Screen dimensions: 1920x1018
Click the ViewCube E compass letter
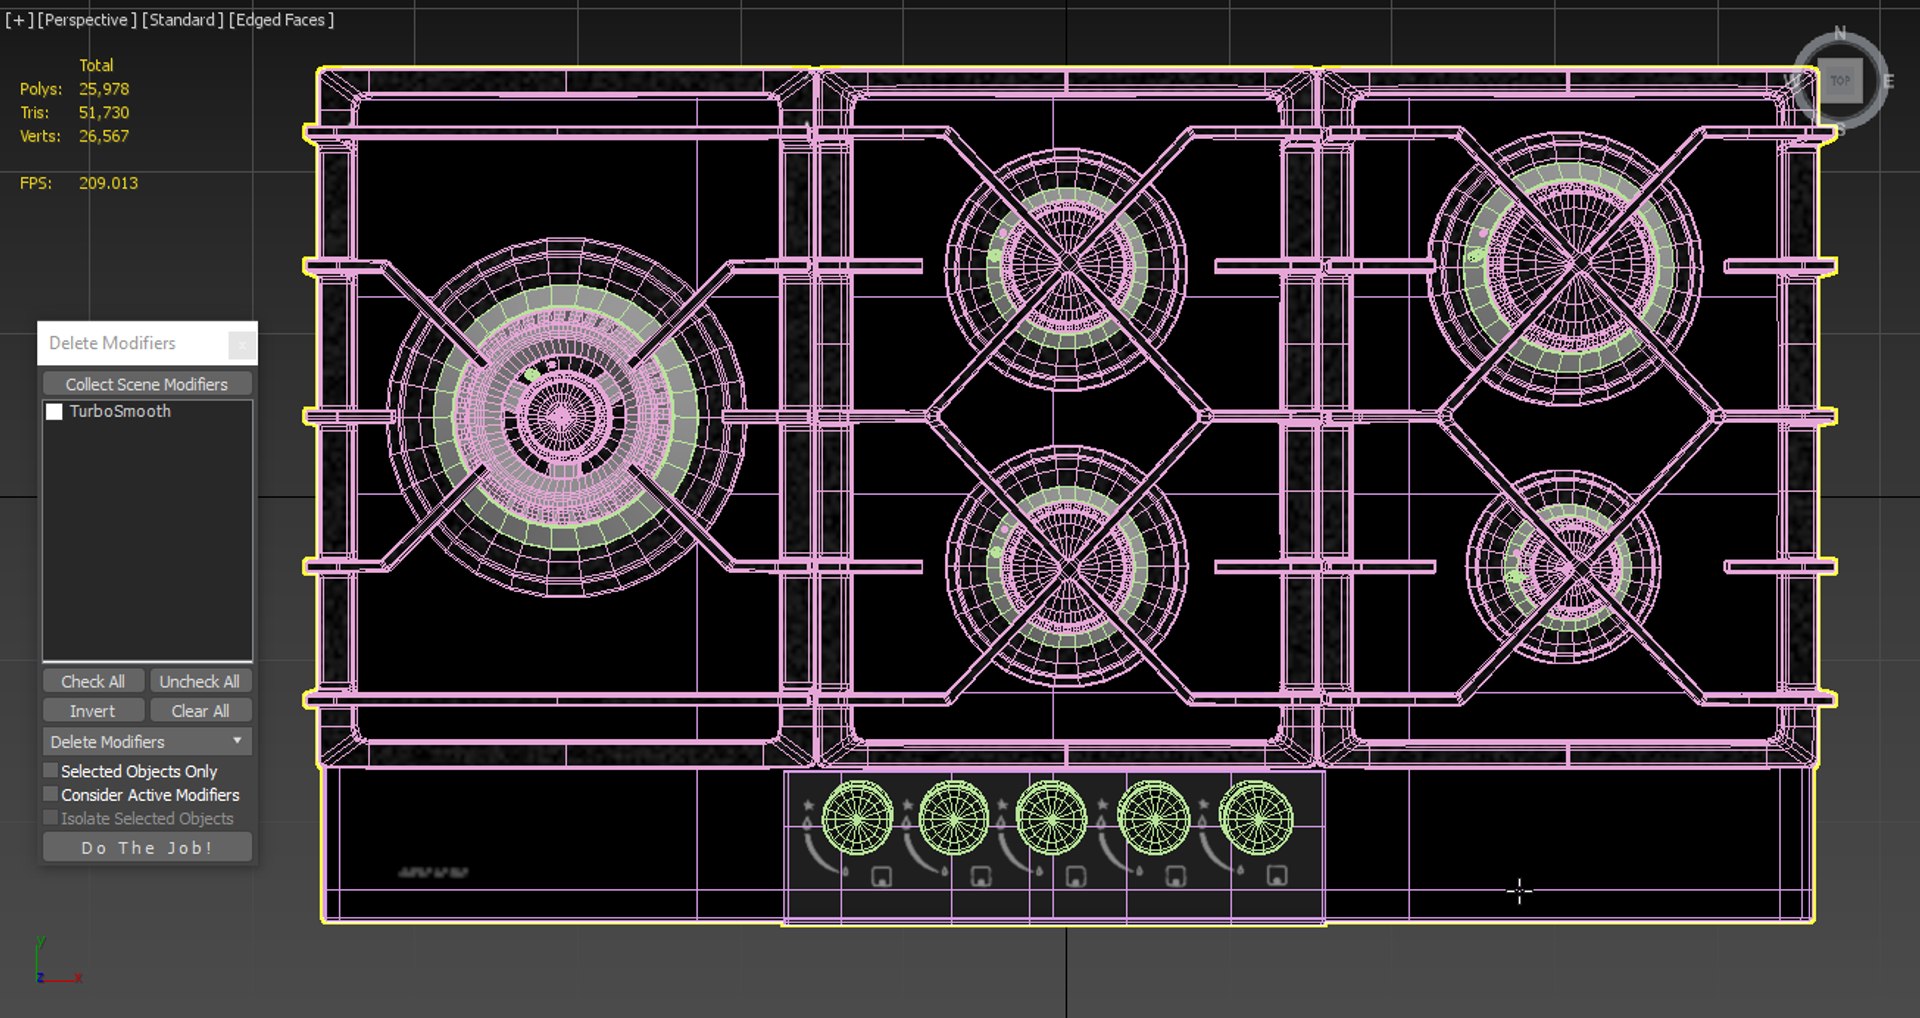pyautogui.click(x=1888, y=82)
